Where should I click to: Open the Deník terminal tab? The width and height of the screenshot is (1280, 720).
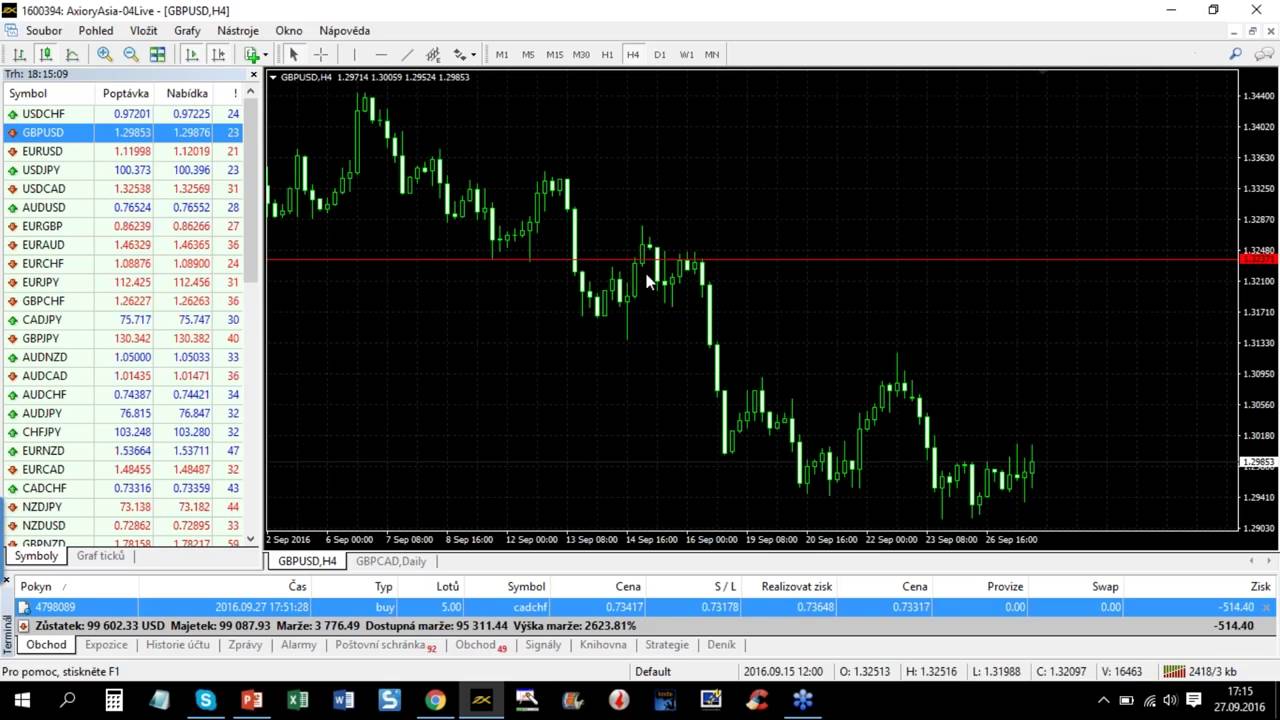(x=721, y=645)
